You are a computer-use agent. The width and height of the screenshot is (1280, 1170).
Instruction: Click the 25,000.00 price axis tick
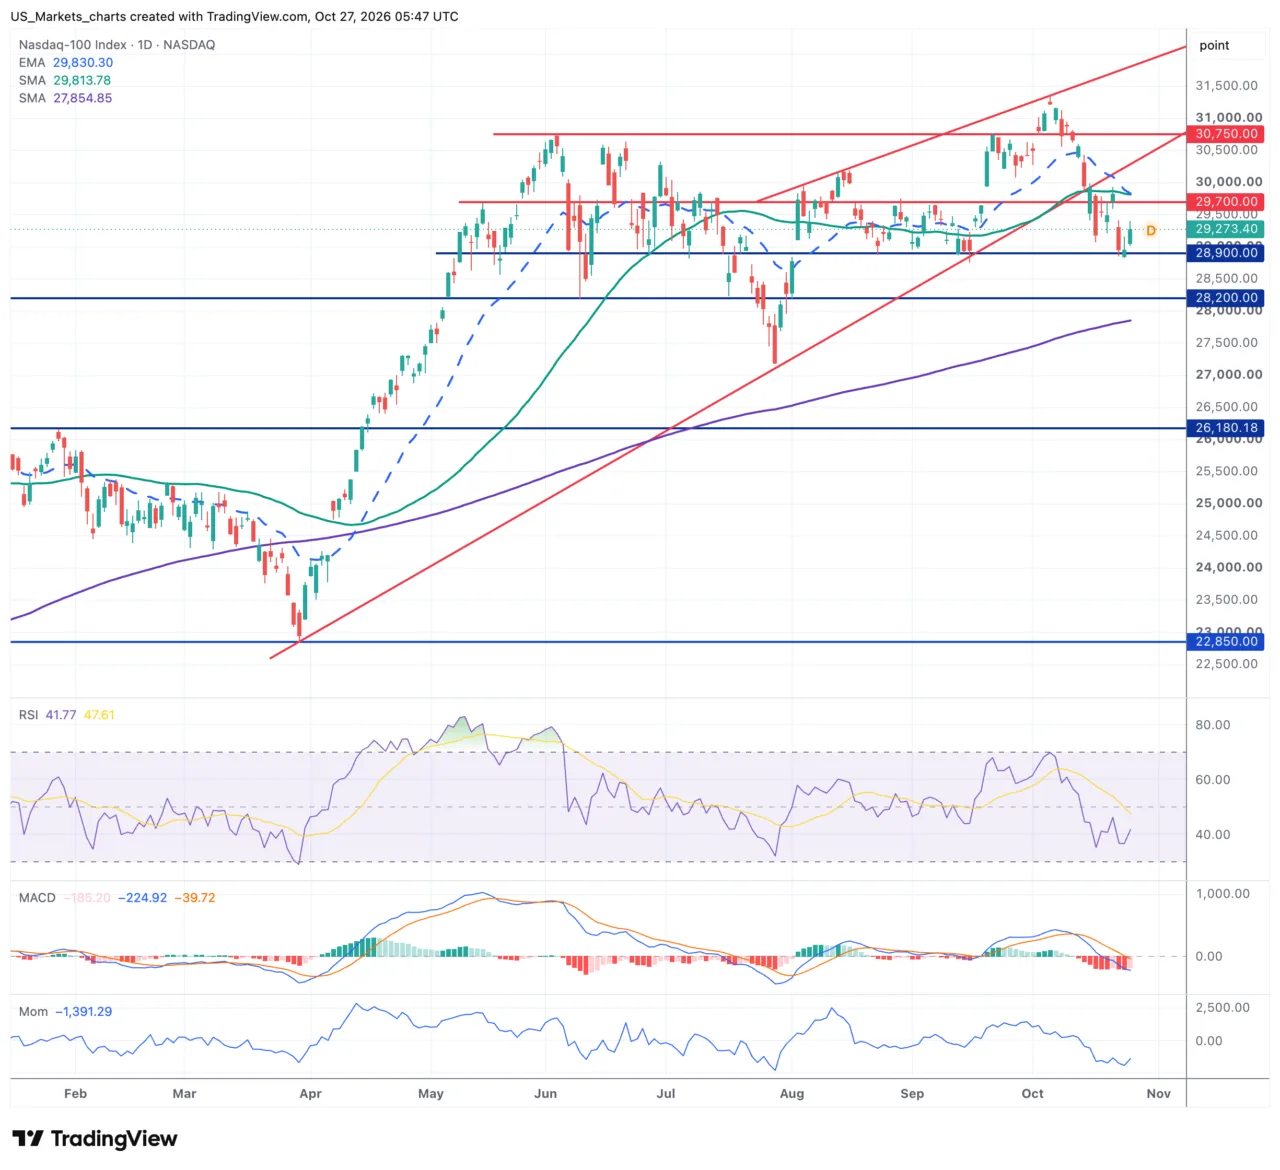1227,503
